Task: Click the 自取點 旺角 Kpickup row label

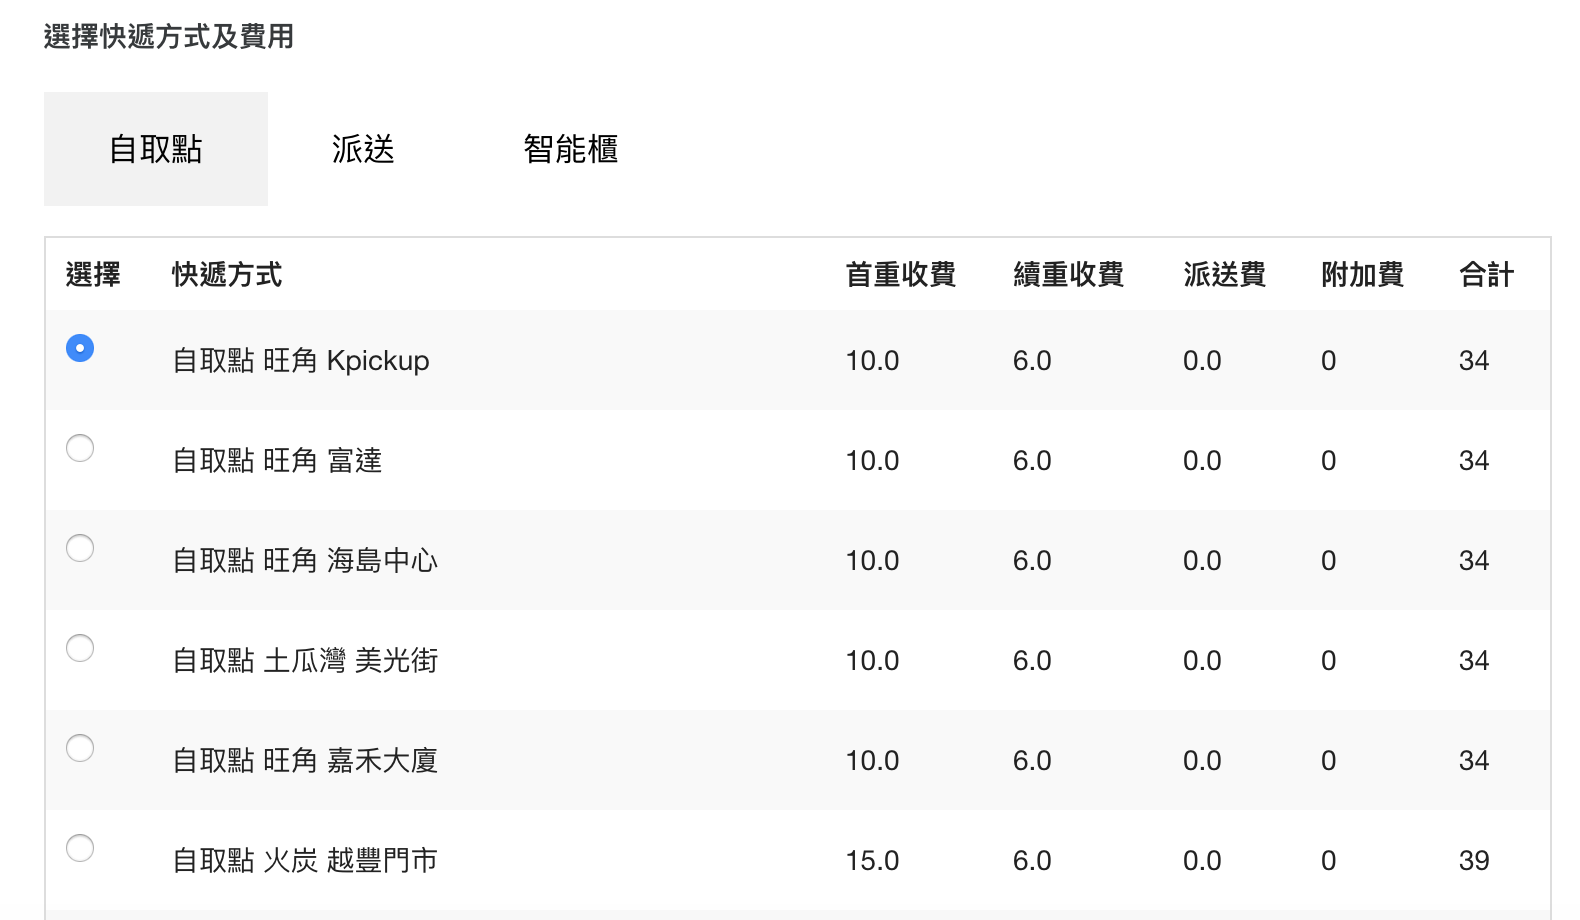Action: pos(300,361)
